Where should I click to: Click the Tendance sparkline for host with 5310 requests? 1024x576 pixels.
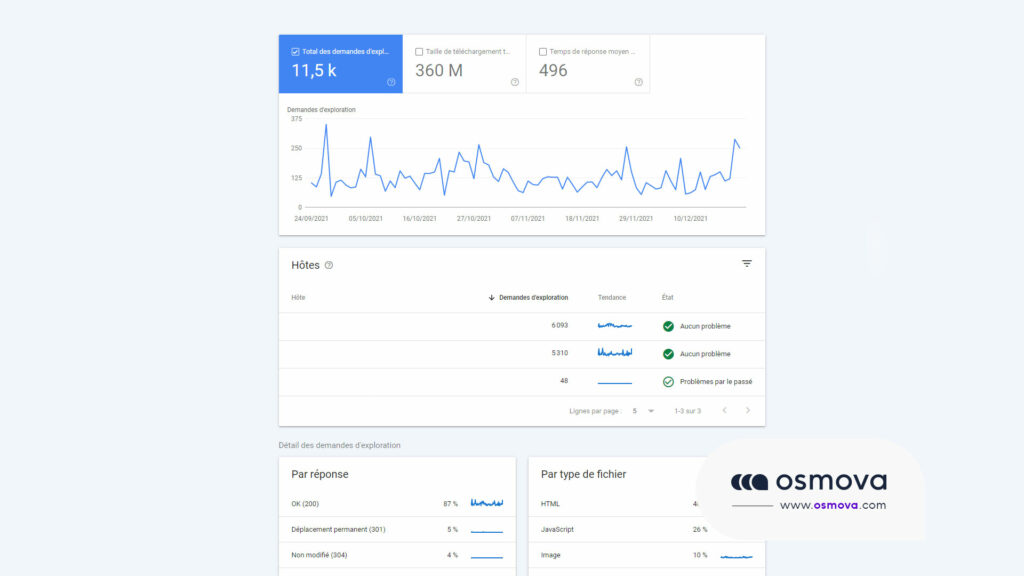point(617,353)
